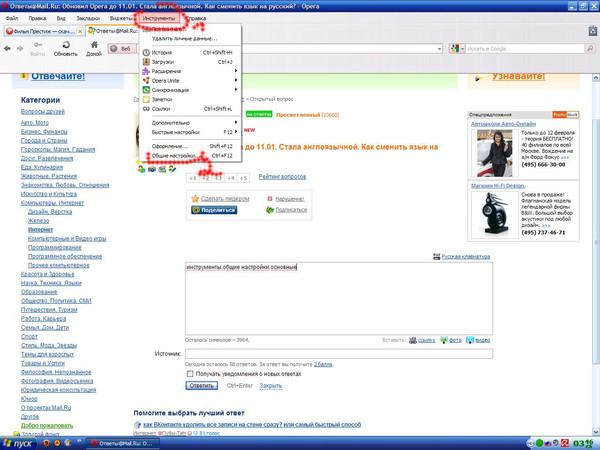Open the Программирование subcategory
Screen dimensions: 600x450
(x=54, y=248)
